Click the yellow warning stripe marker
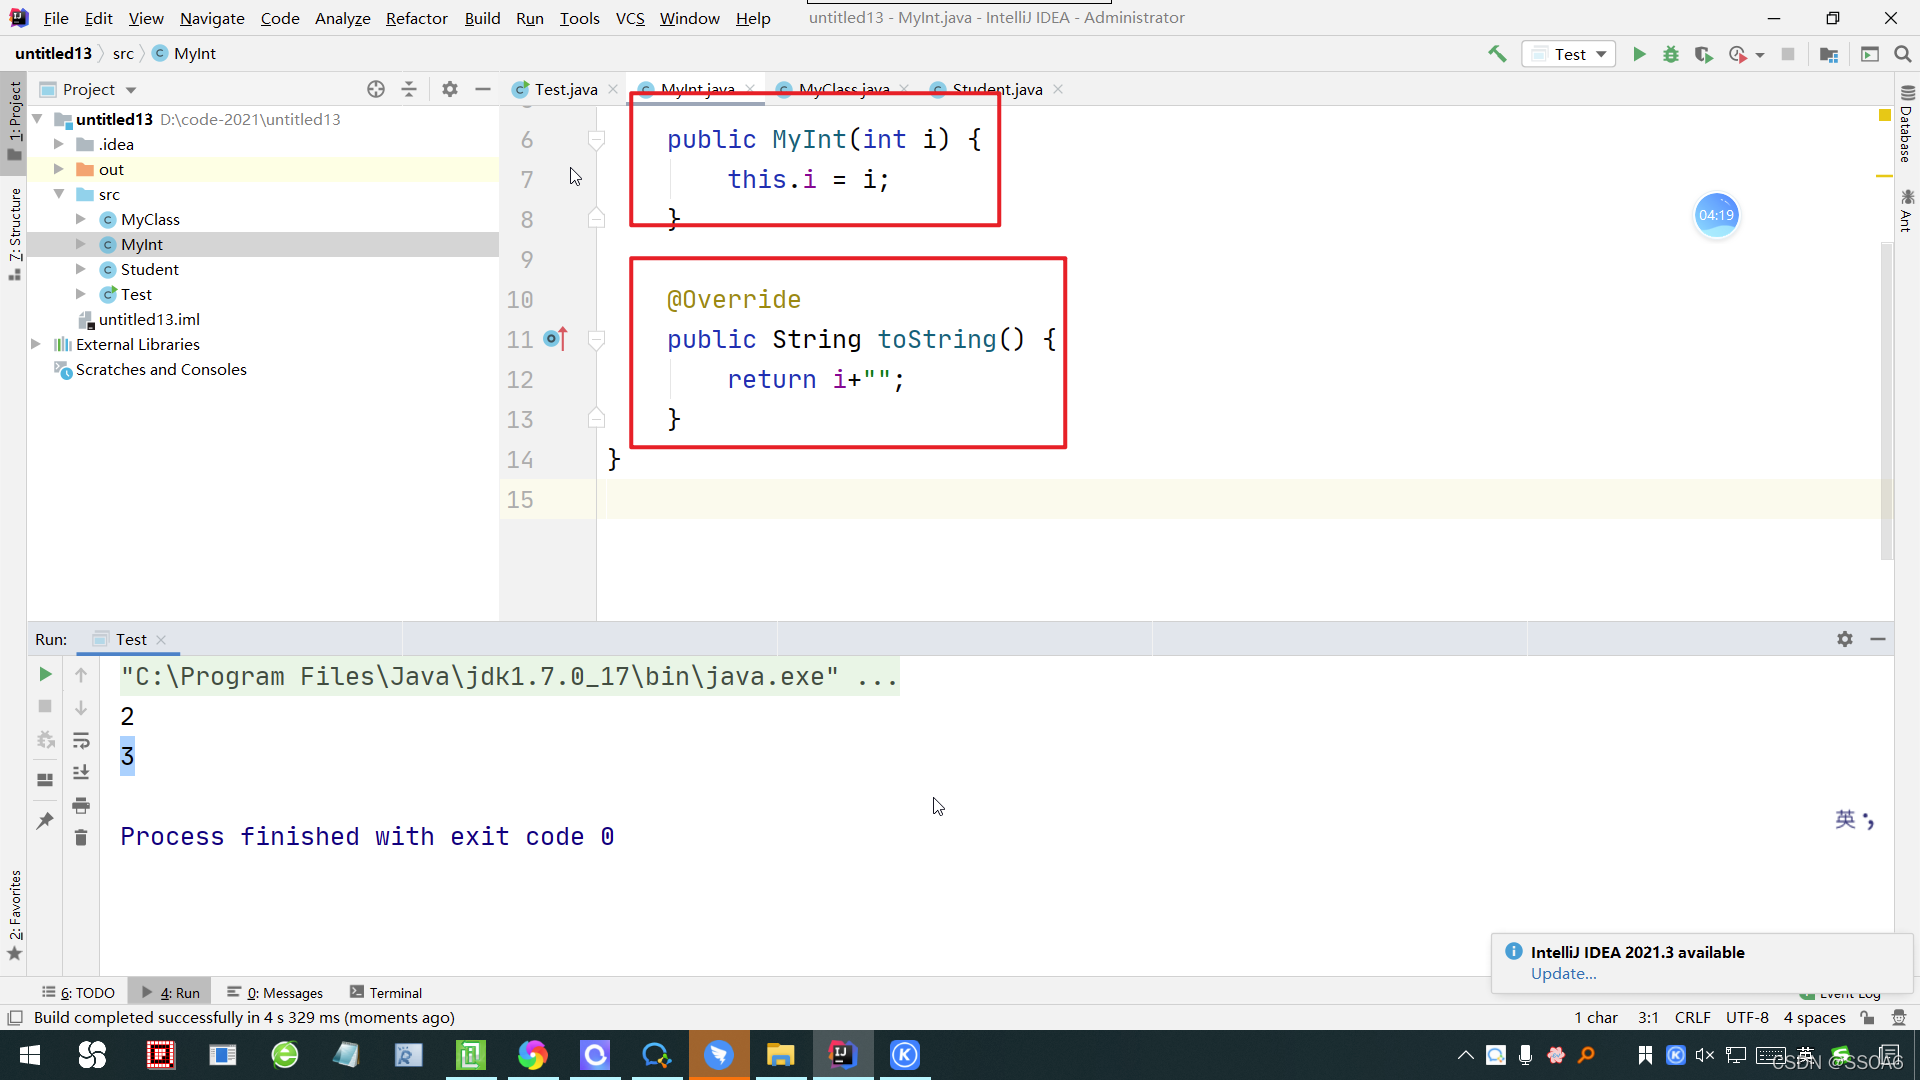 point(1884,176)
